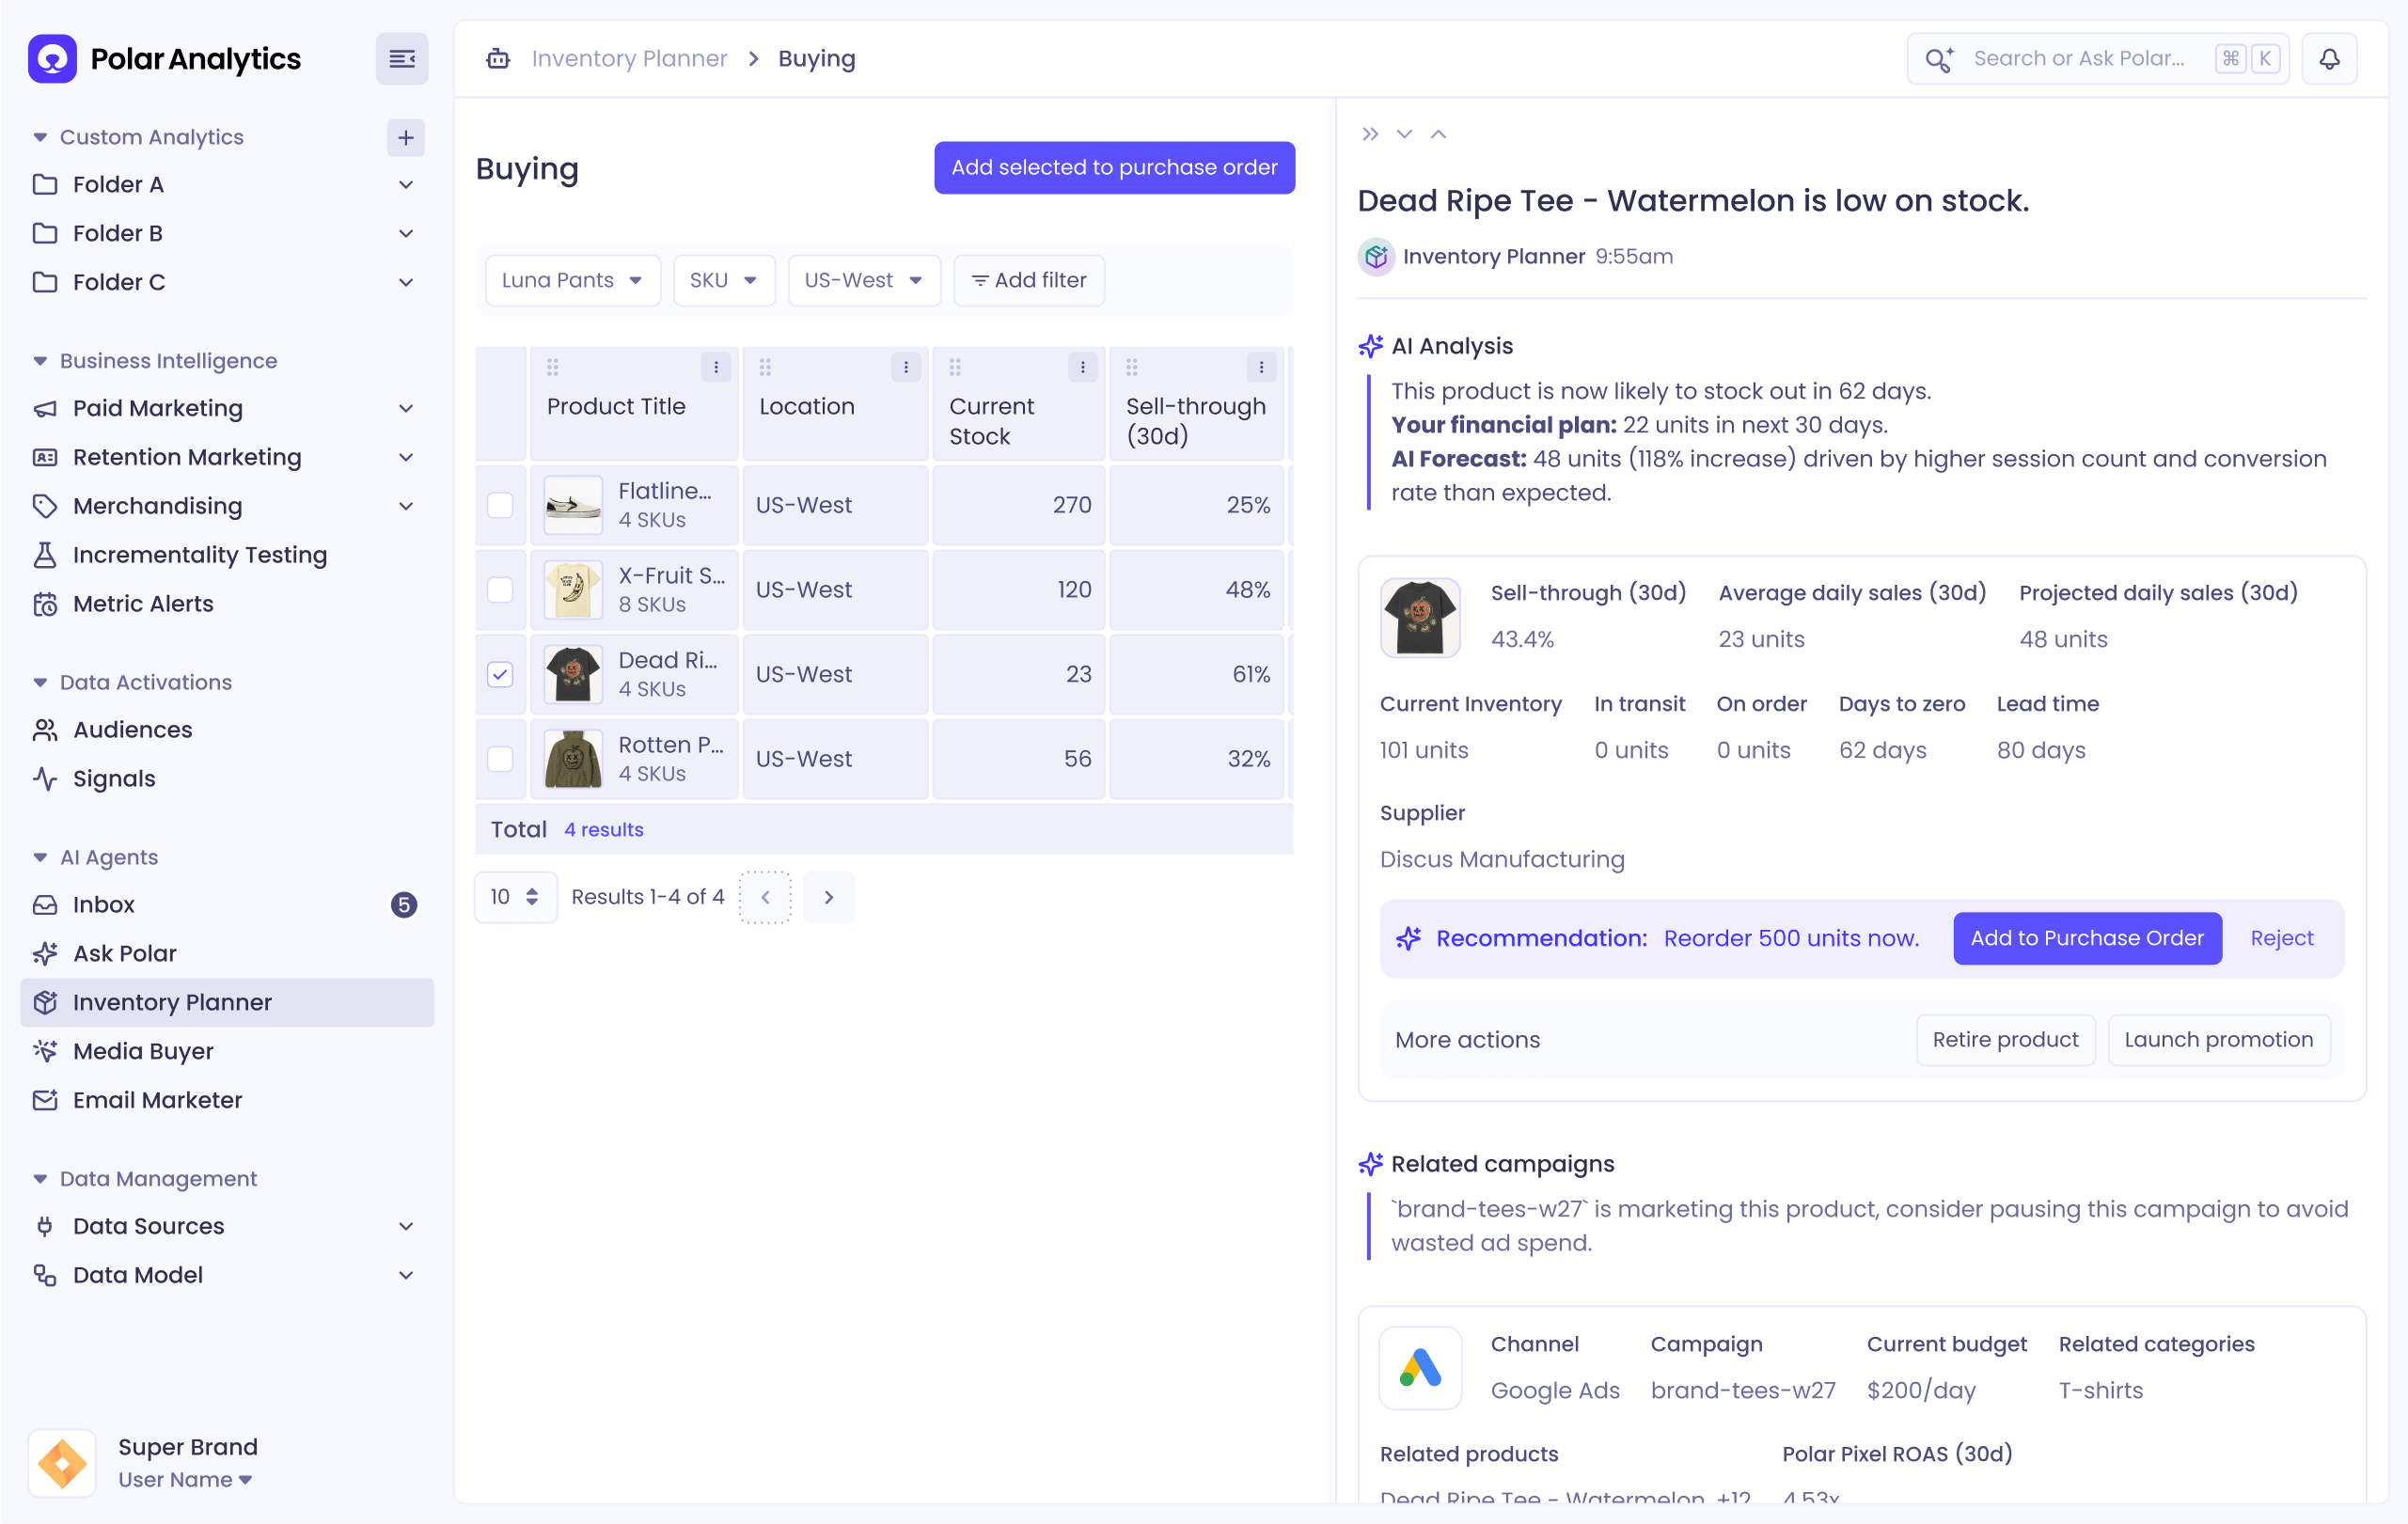This screenshot has width=2408, height=1524.
Task: Collapse the sidebar with the menu toggle icon
Action: 402,59
